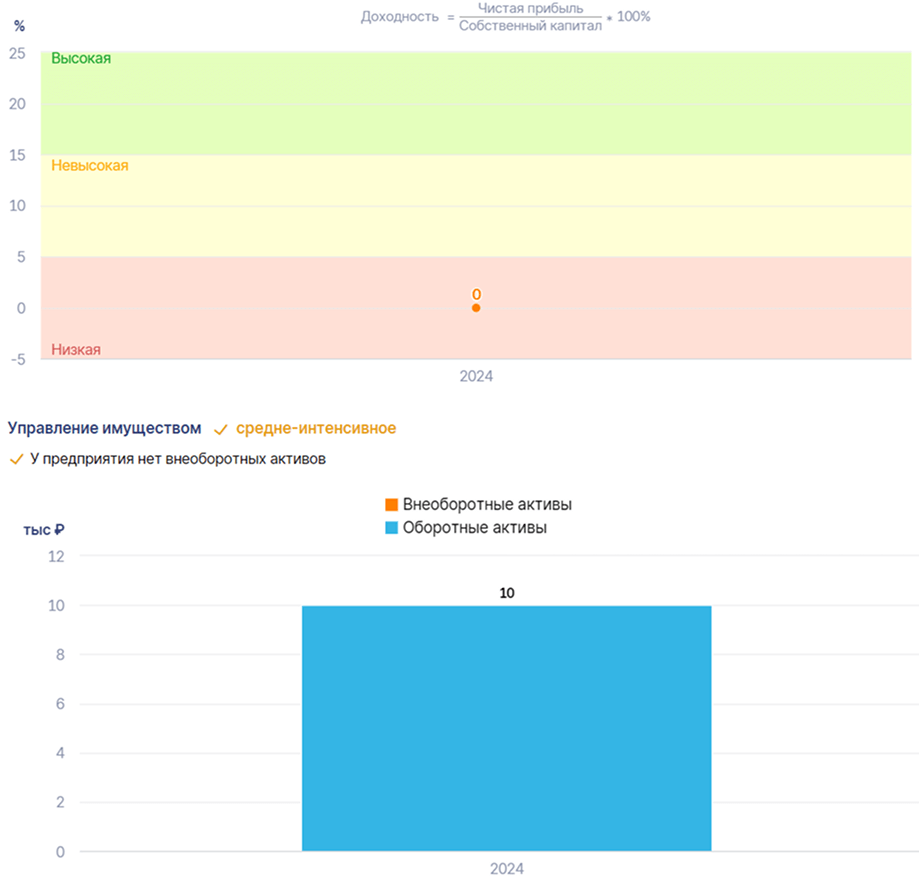Viewport: 919px width, 887px height.
Task: Click the word "Доходность" in the formula
Action: [400, 17]
